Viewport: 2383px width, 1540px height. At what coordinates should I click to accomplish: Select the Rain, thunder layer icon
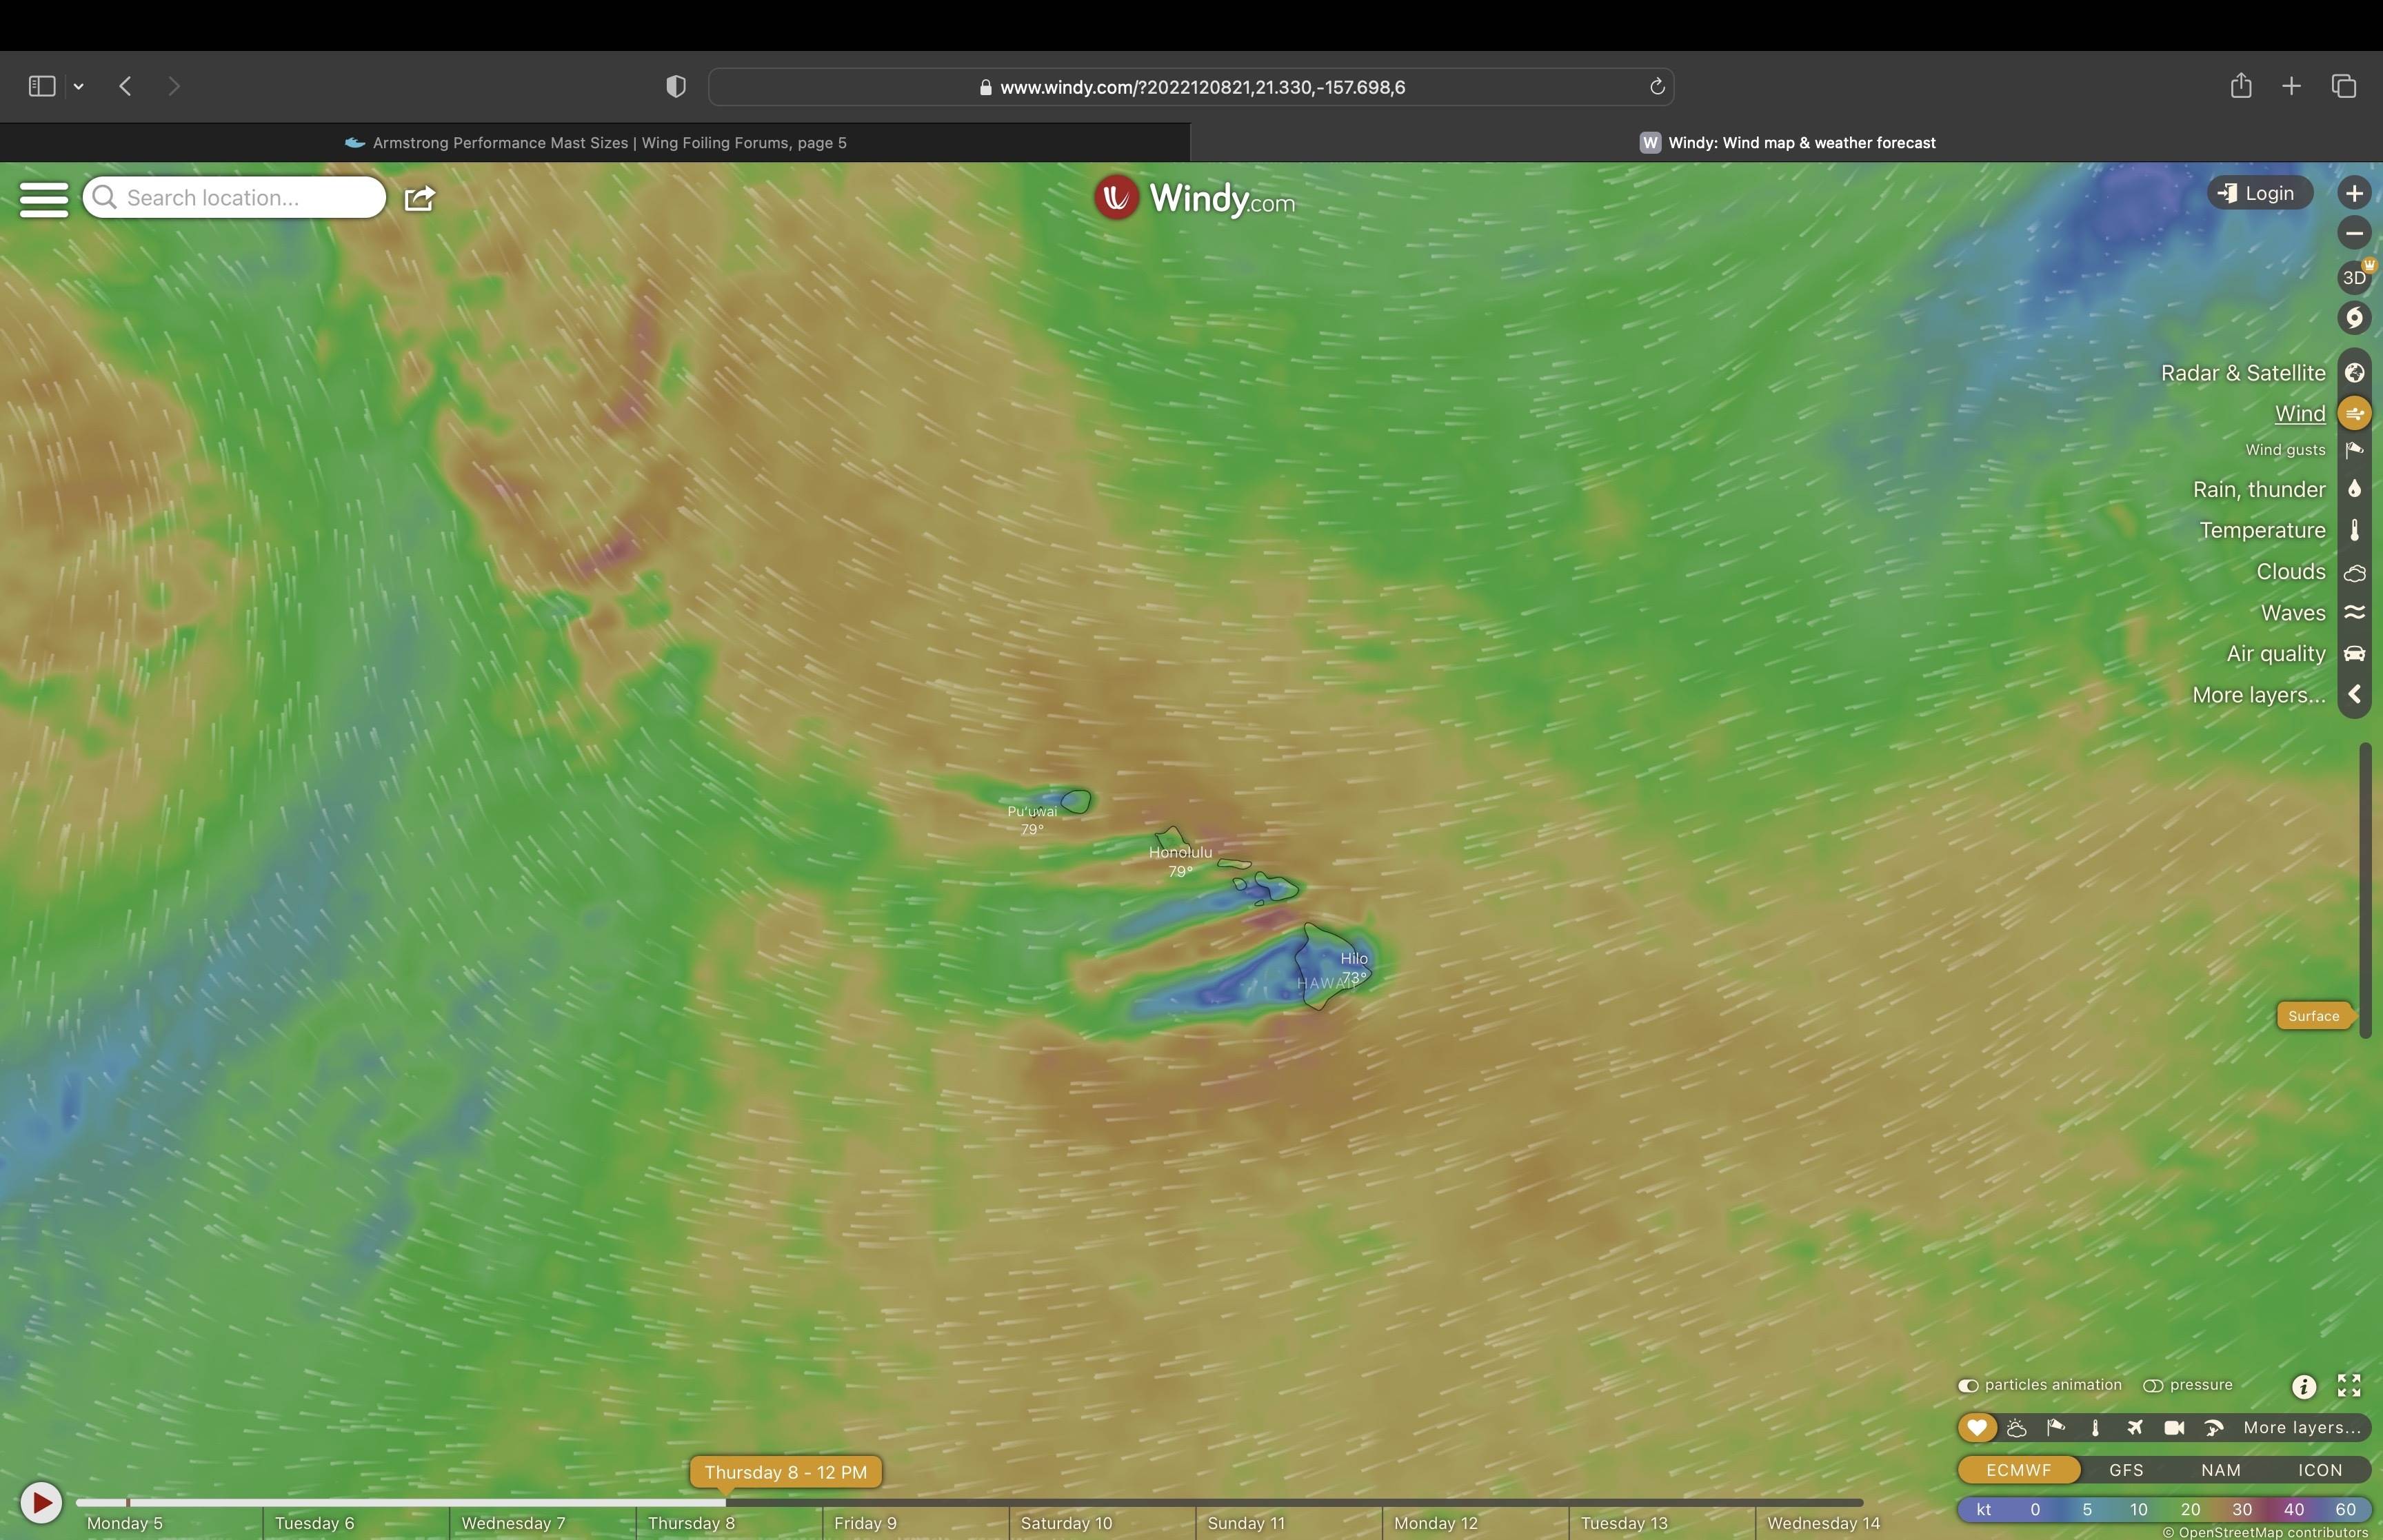[2354, 490]
